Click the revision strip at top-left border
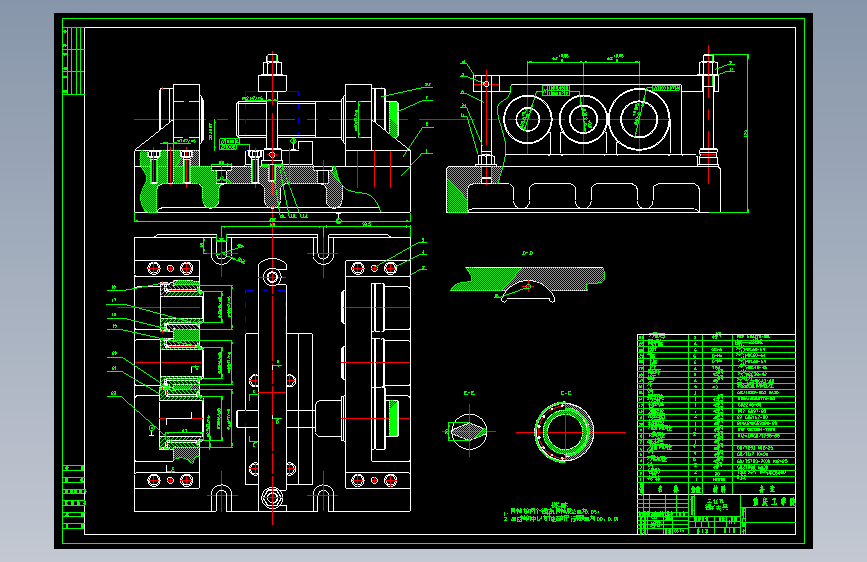Viewport: 867px width, 562px height. [x=74, y=61]
